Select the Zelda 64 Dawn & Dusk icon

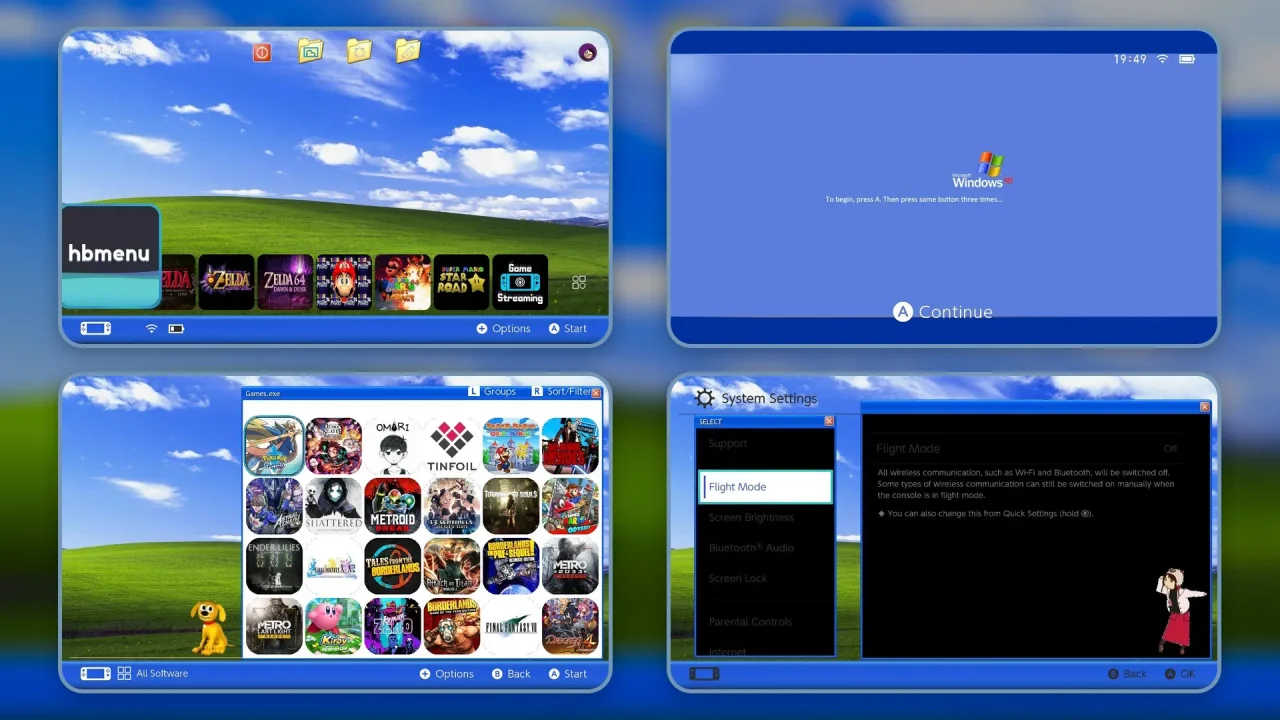pos(285,282)
